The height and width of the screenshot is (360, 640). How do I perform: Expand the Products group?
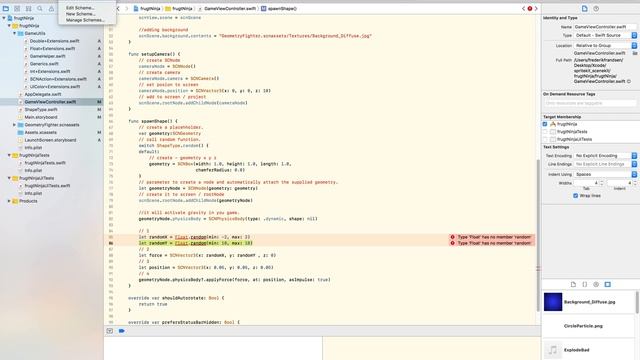pos(9,201)
